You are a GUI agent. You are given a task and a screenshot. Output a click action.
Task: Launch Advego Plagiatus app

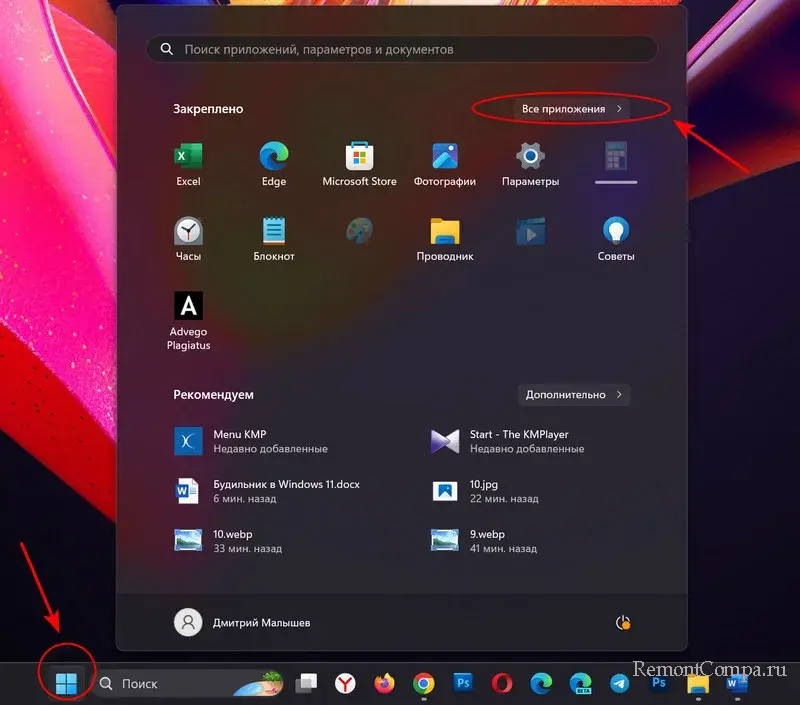[x=188, y=321]
